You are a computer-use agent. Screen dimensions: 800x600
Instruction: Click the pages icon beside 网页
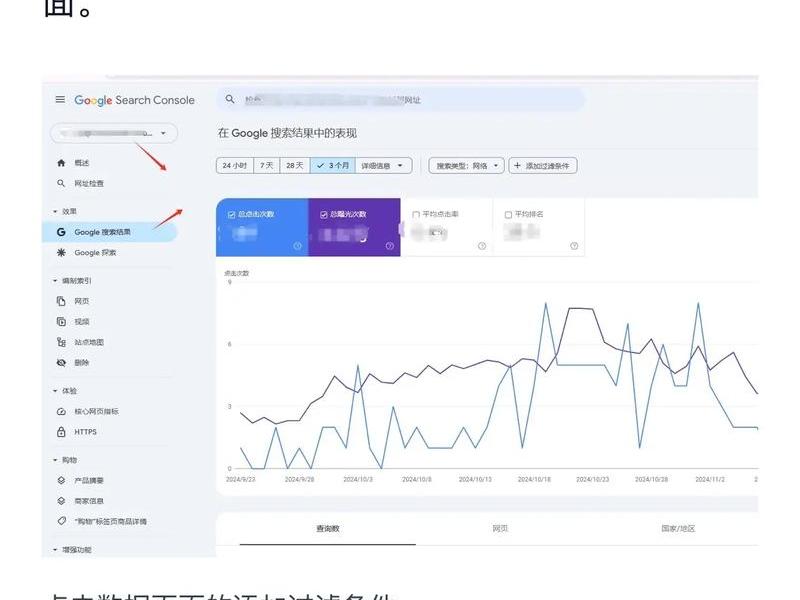61,302
